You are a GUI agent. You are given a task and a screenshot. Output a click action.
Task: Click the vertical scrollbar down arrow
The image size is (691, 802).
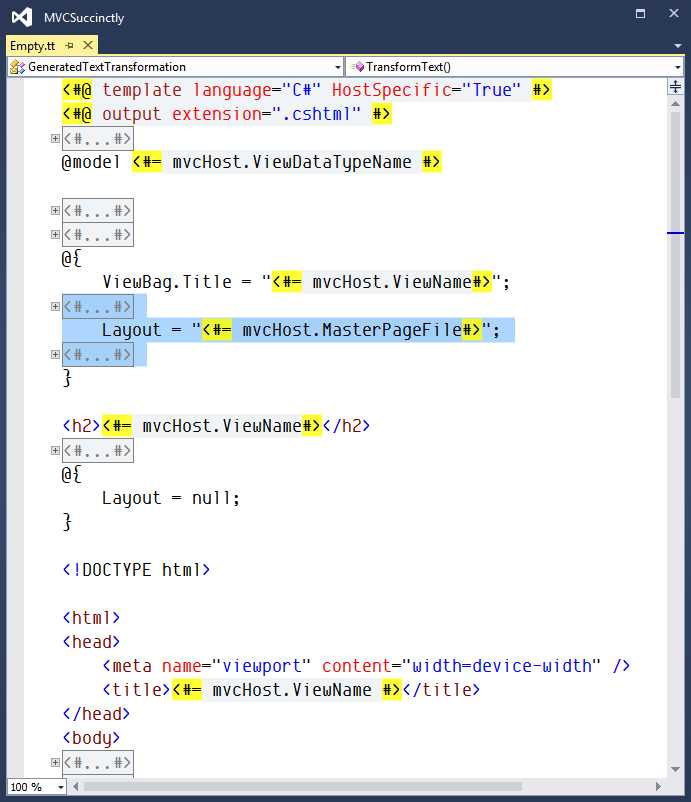coord(675,769)
